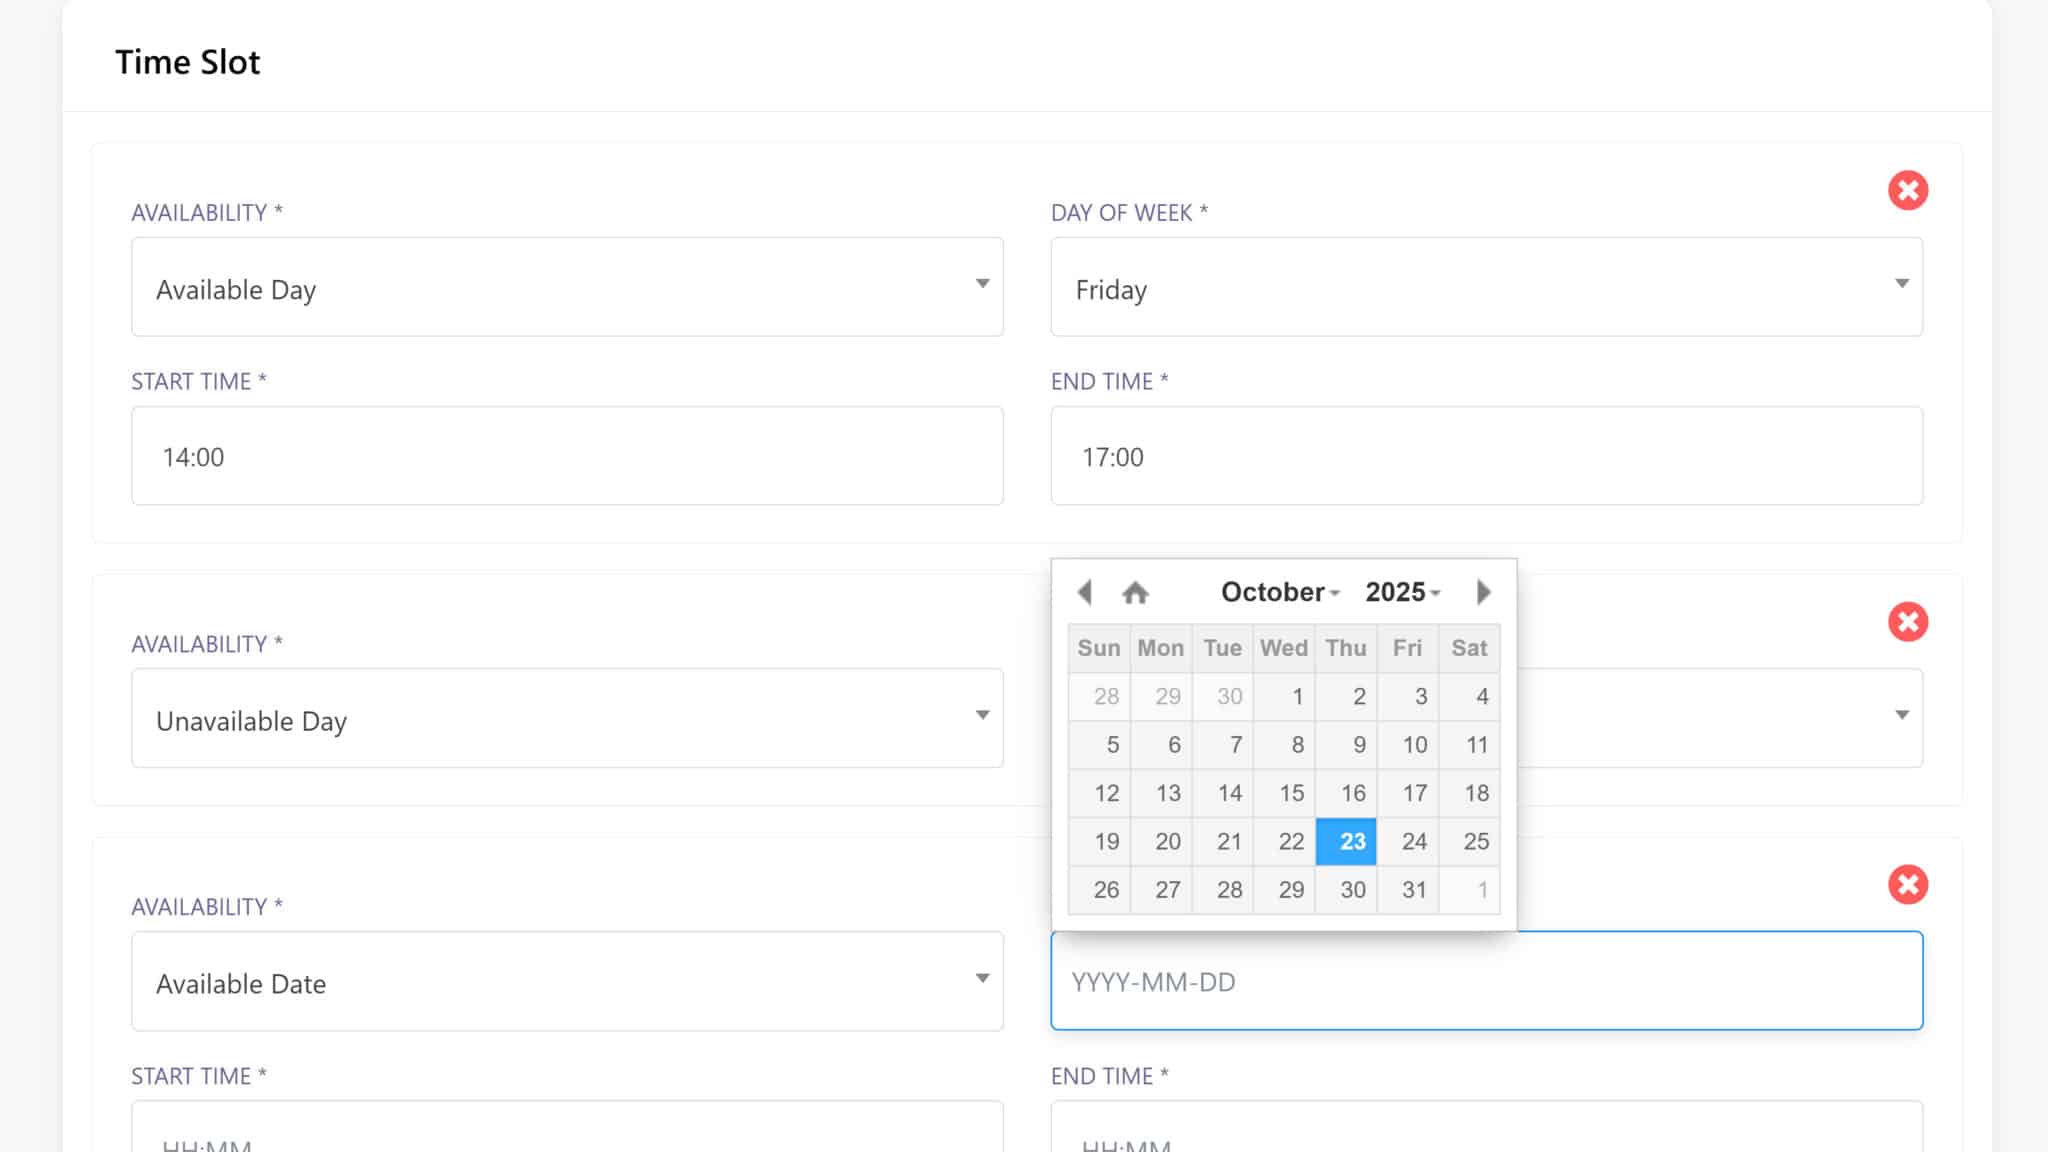Open the Friday day-of-week dropdown
The height and width of the screenshot is (1152, 2048).
(x=1486, y=287)
